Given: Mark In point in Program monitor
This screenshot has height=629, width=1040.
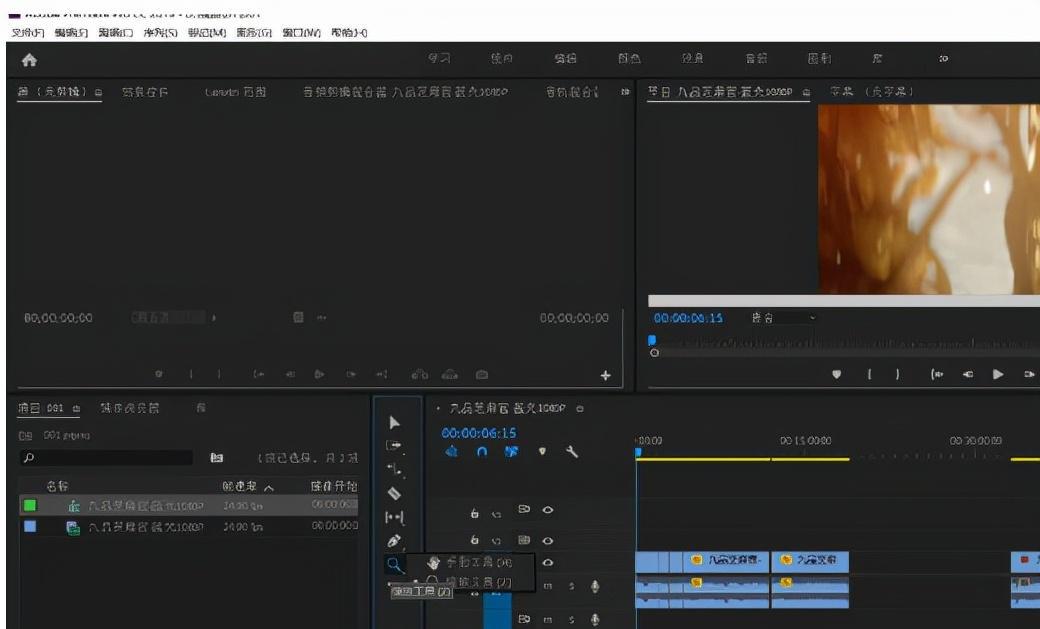Looking at the screenshot, I should click(x=869, y=374).
